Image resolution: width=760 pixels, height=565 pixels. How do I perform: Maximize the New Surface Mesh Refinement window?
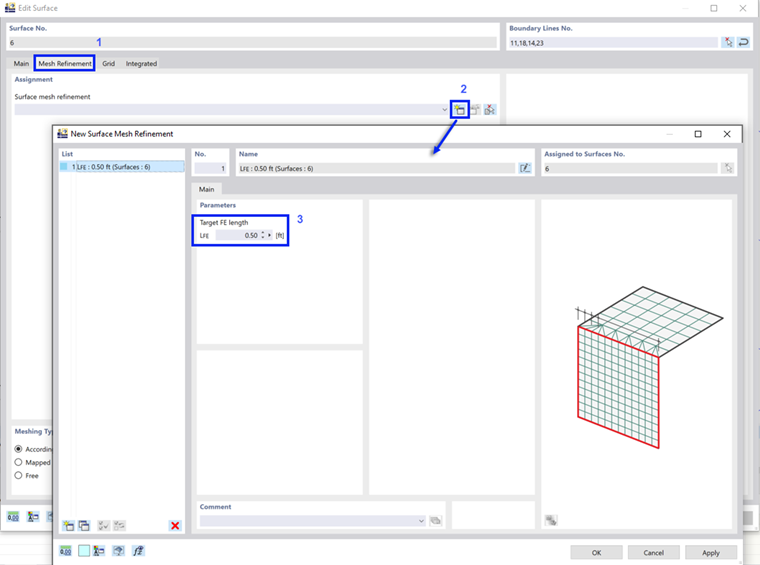(698, 134)
